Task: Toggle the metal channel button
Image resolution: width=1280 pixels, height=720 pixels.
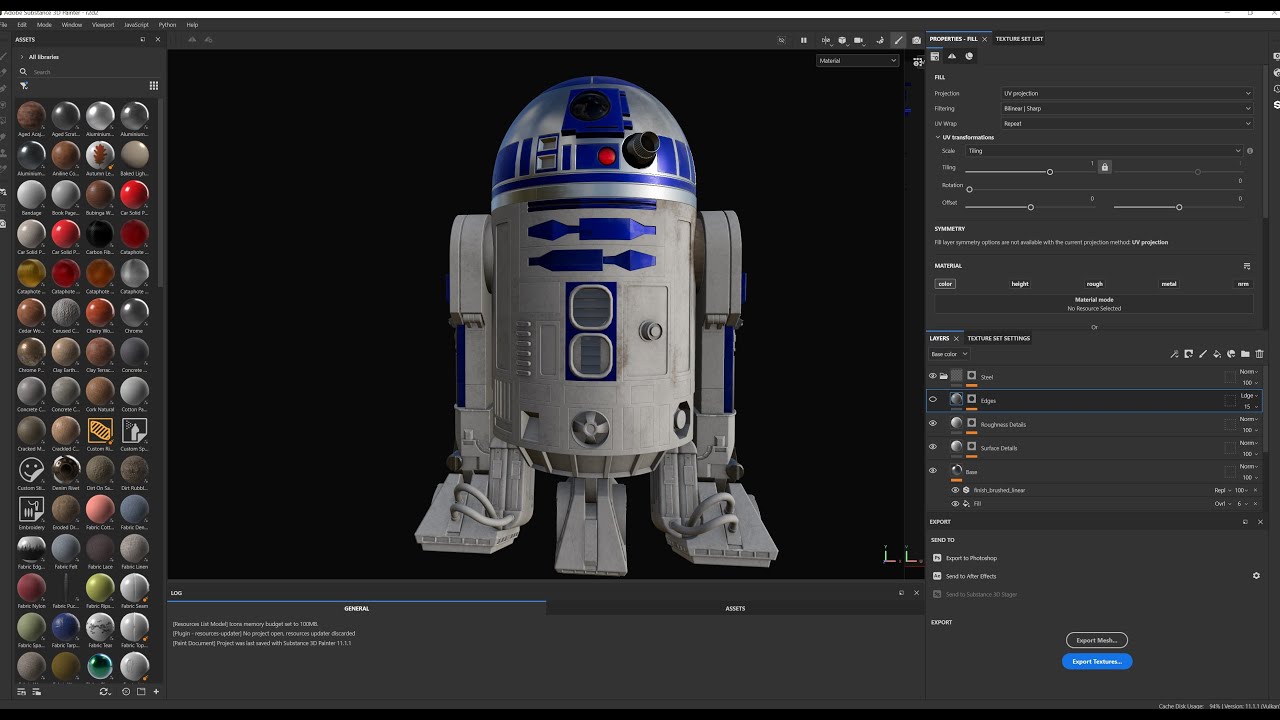Action: click(x=1169, y=284)
